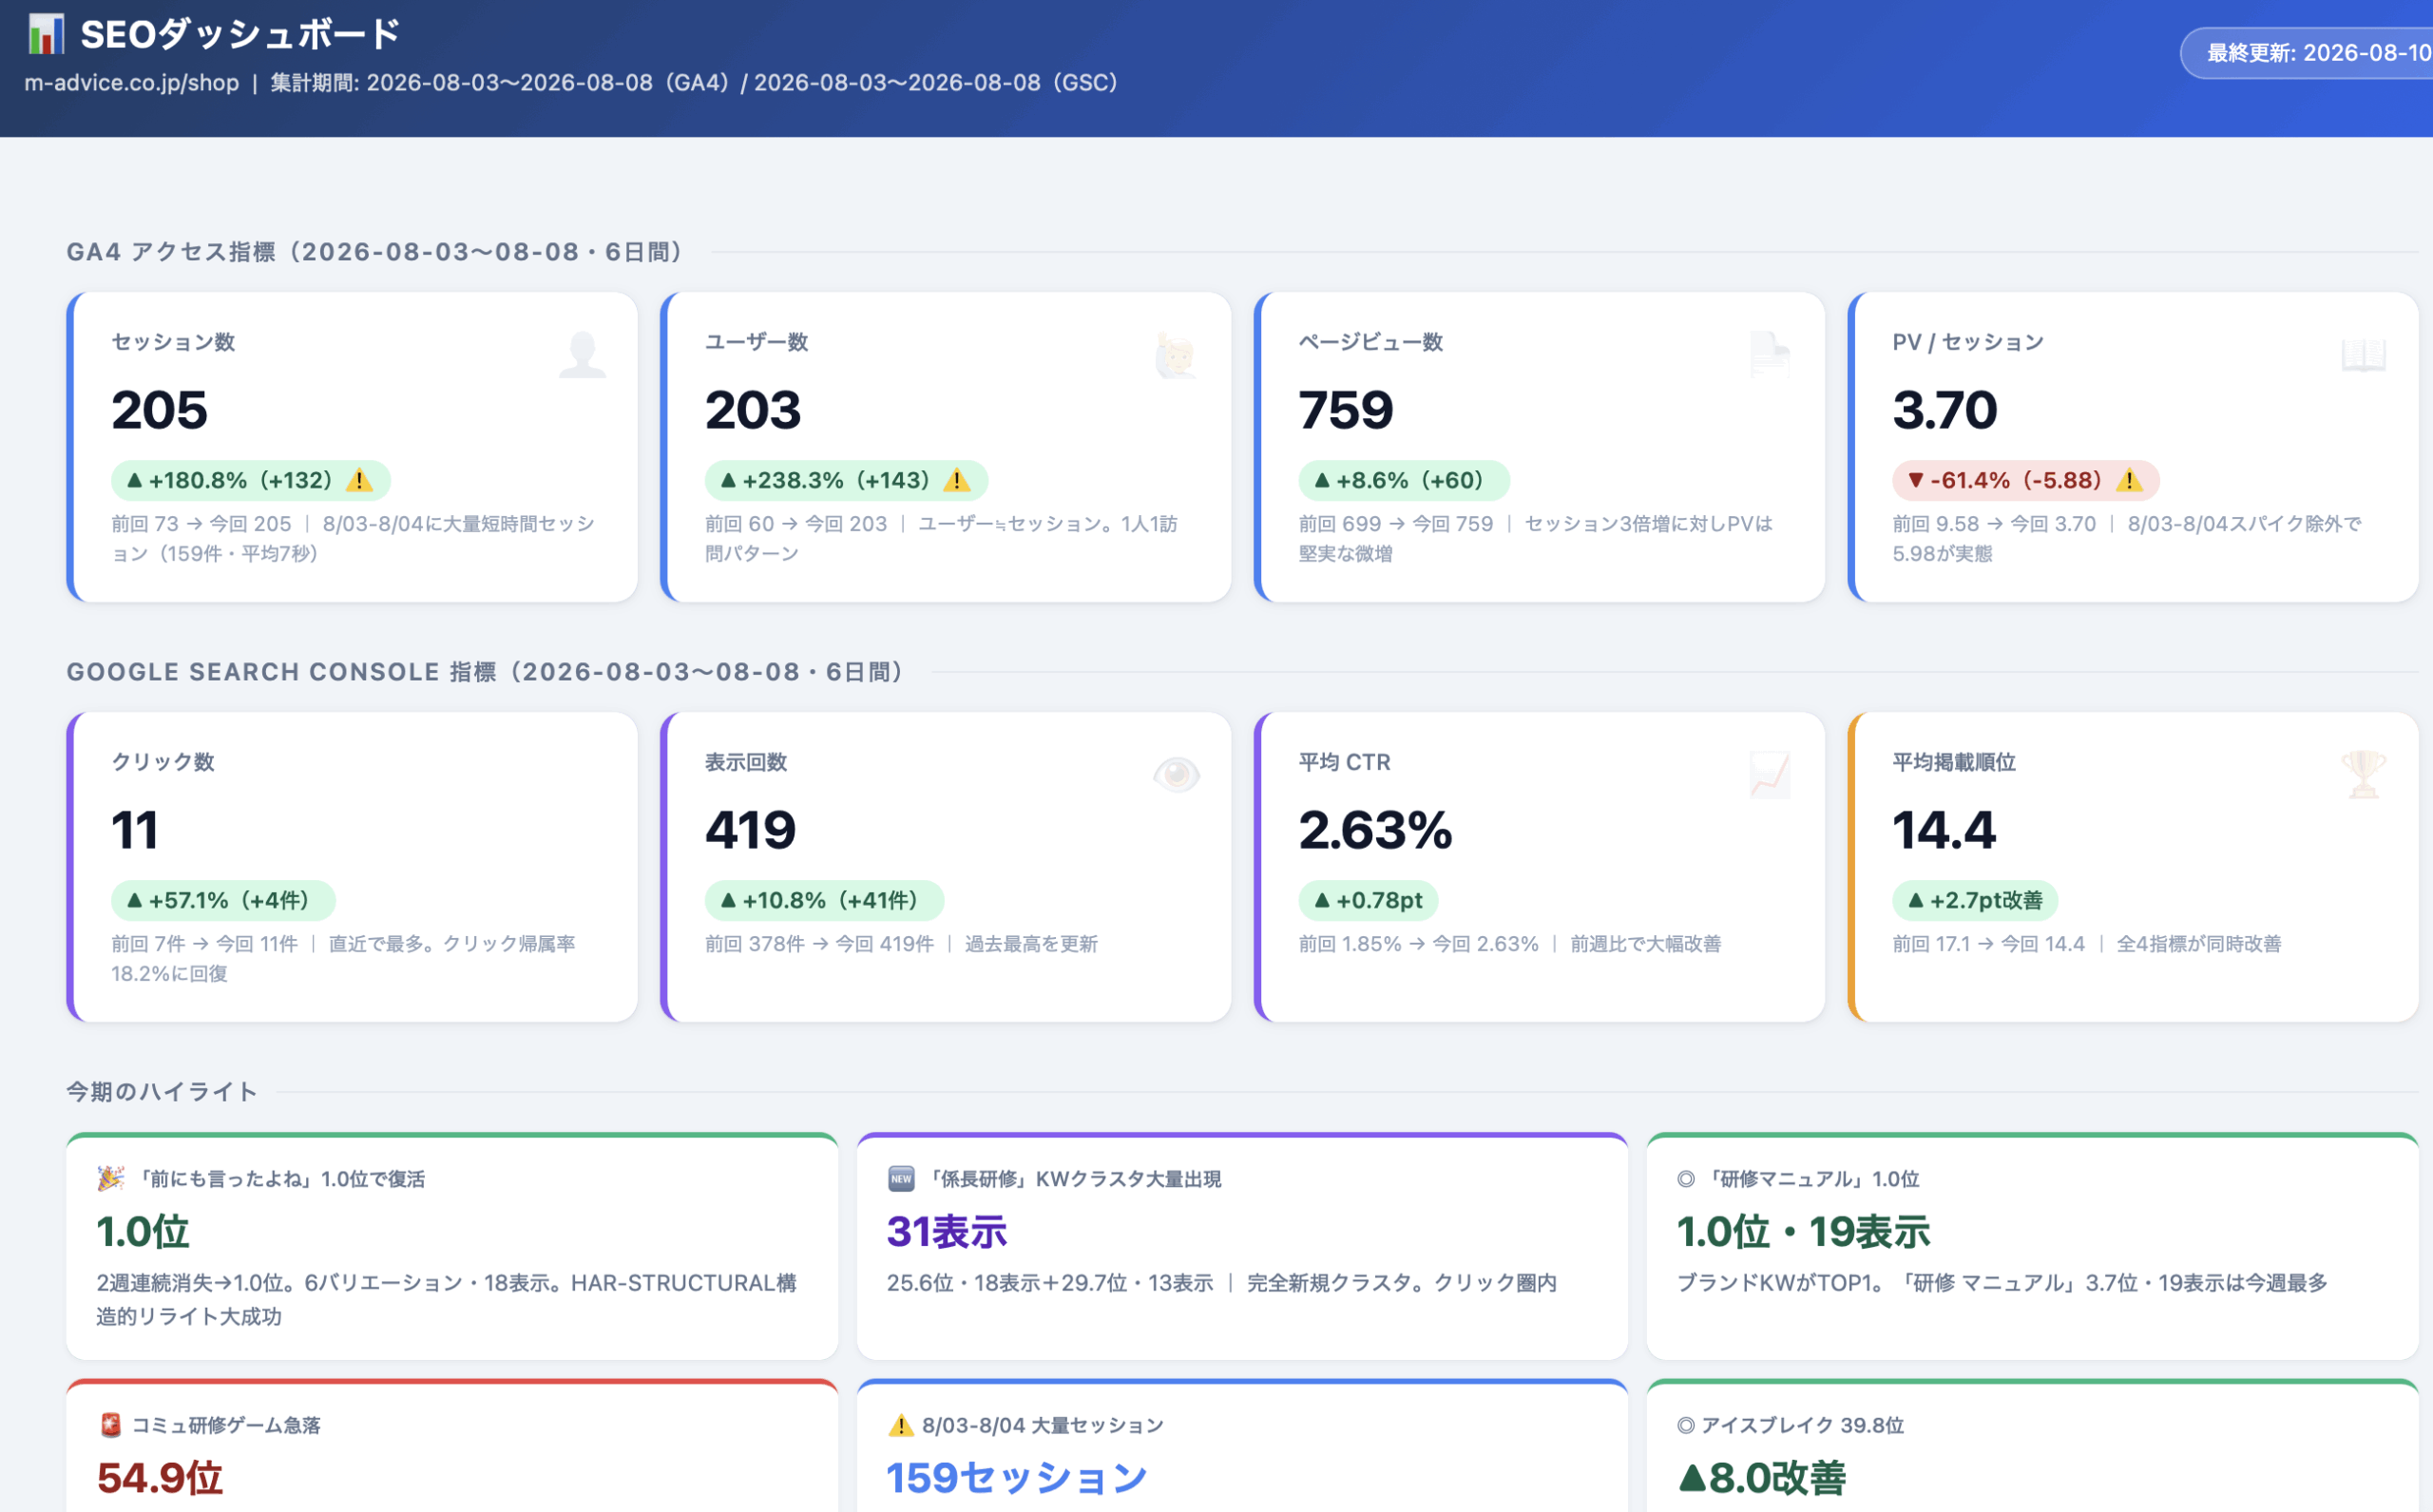The width and height of the screenshot is (2433, 1512).
Task: Click the open book icon in PV / セッション card
Action: [x=2364, y=355]
